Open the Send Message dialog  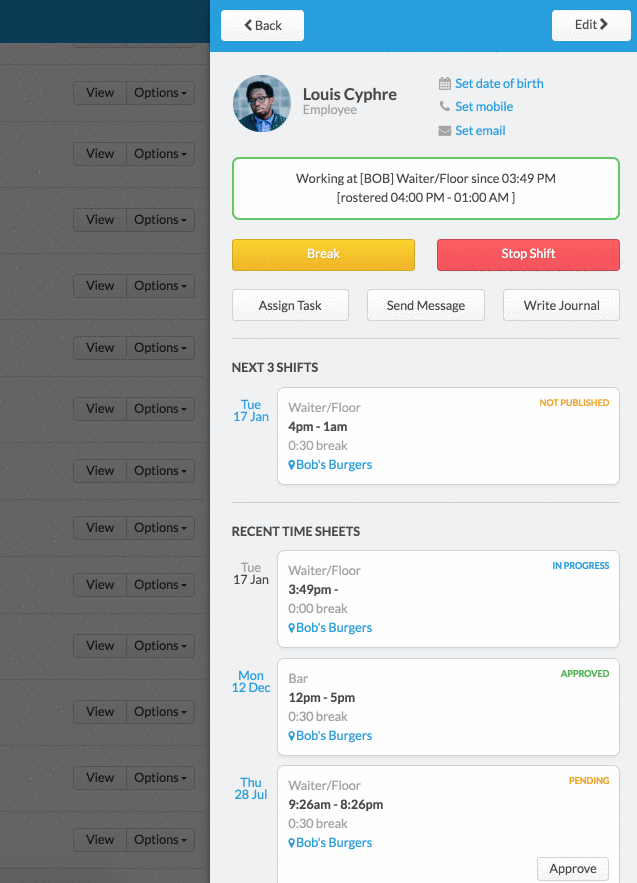426,306
